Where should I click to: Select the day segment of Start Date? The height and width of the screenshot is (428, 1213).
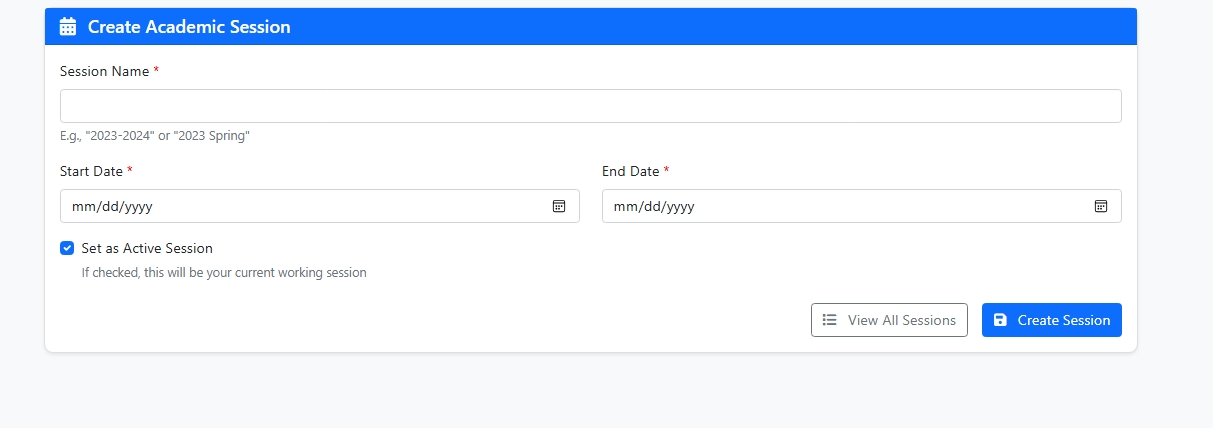point(107,207)
